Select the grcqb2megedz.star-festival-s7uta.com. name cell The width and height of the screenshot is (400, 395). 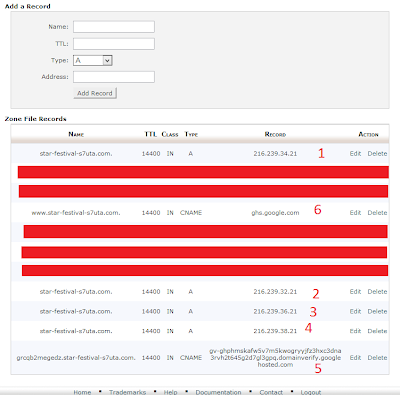(76, 358)
